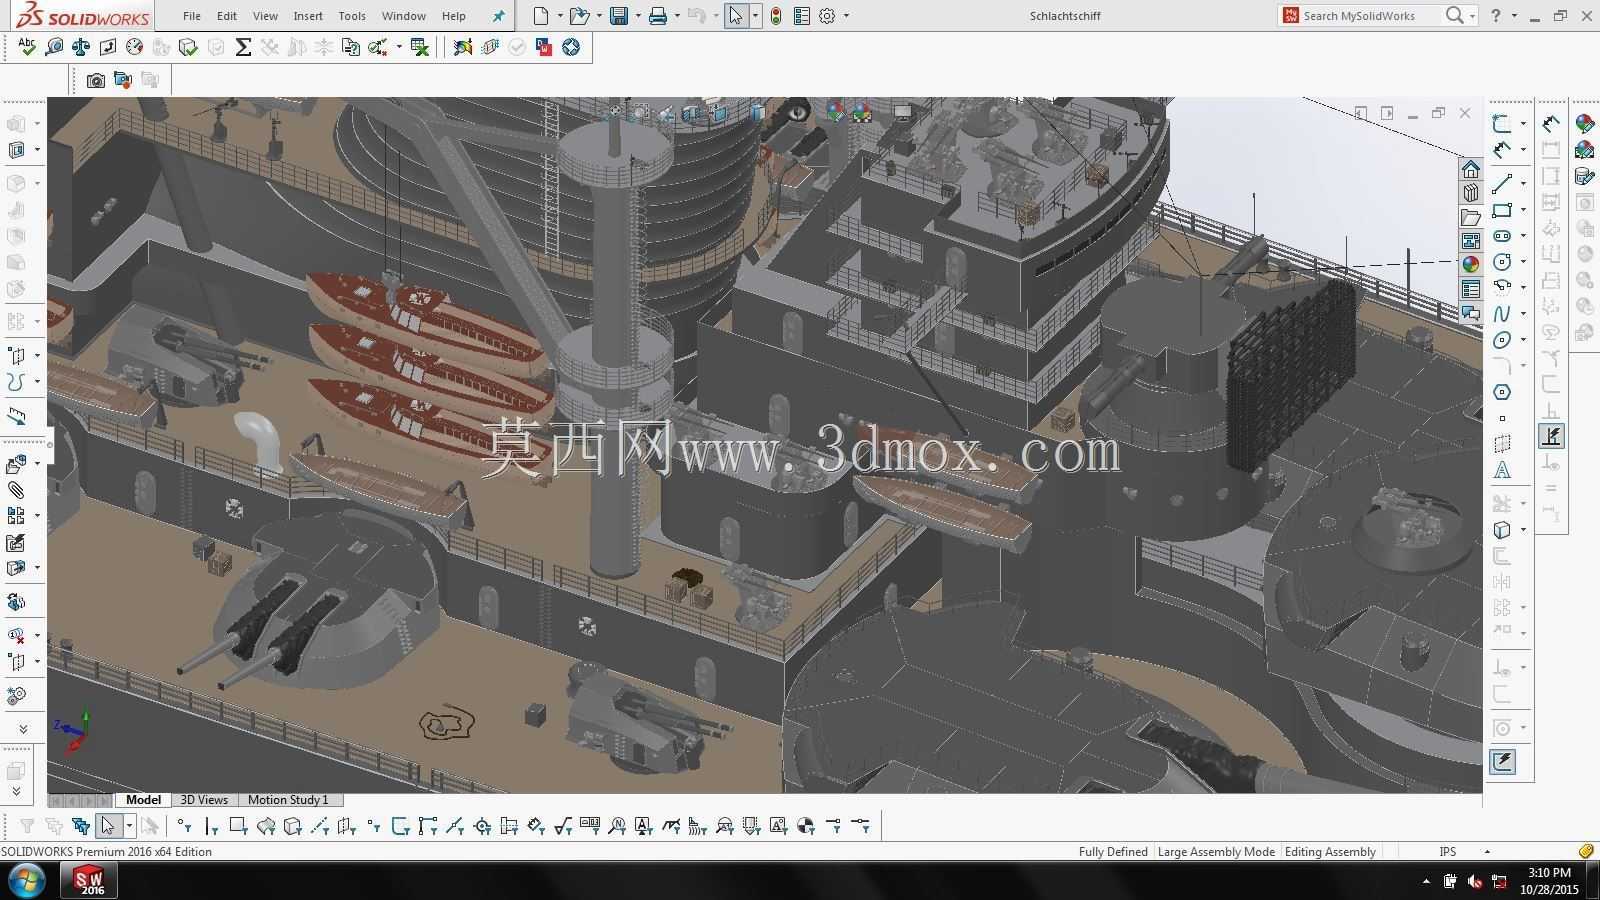Image resolution: width=1600 pixels, height=900 pixels.
Task: Open the Tools menu
Action: [x=352, y=16]
